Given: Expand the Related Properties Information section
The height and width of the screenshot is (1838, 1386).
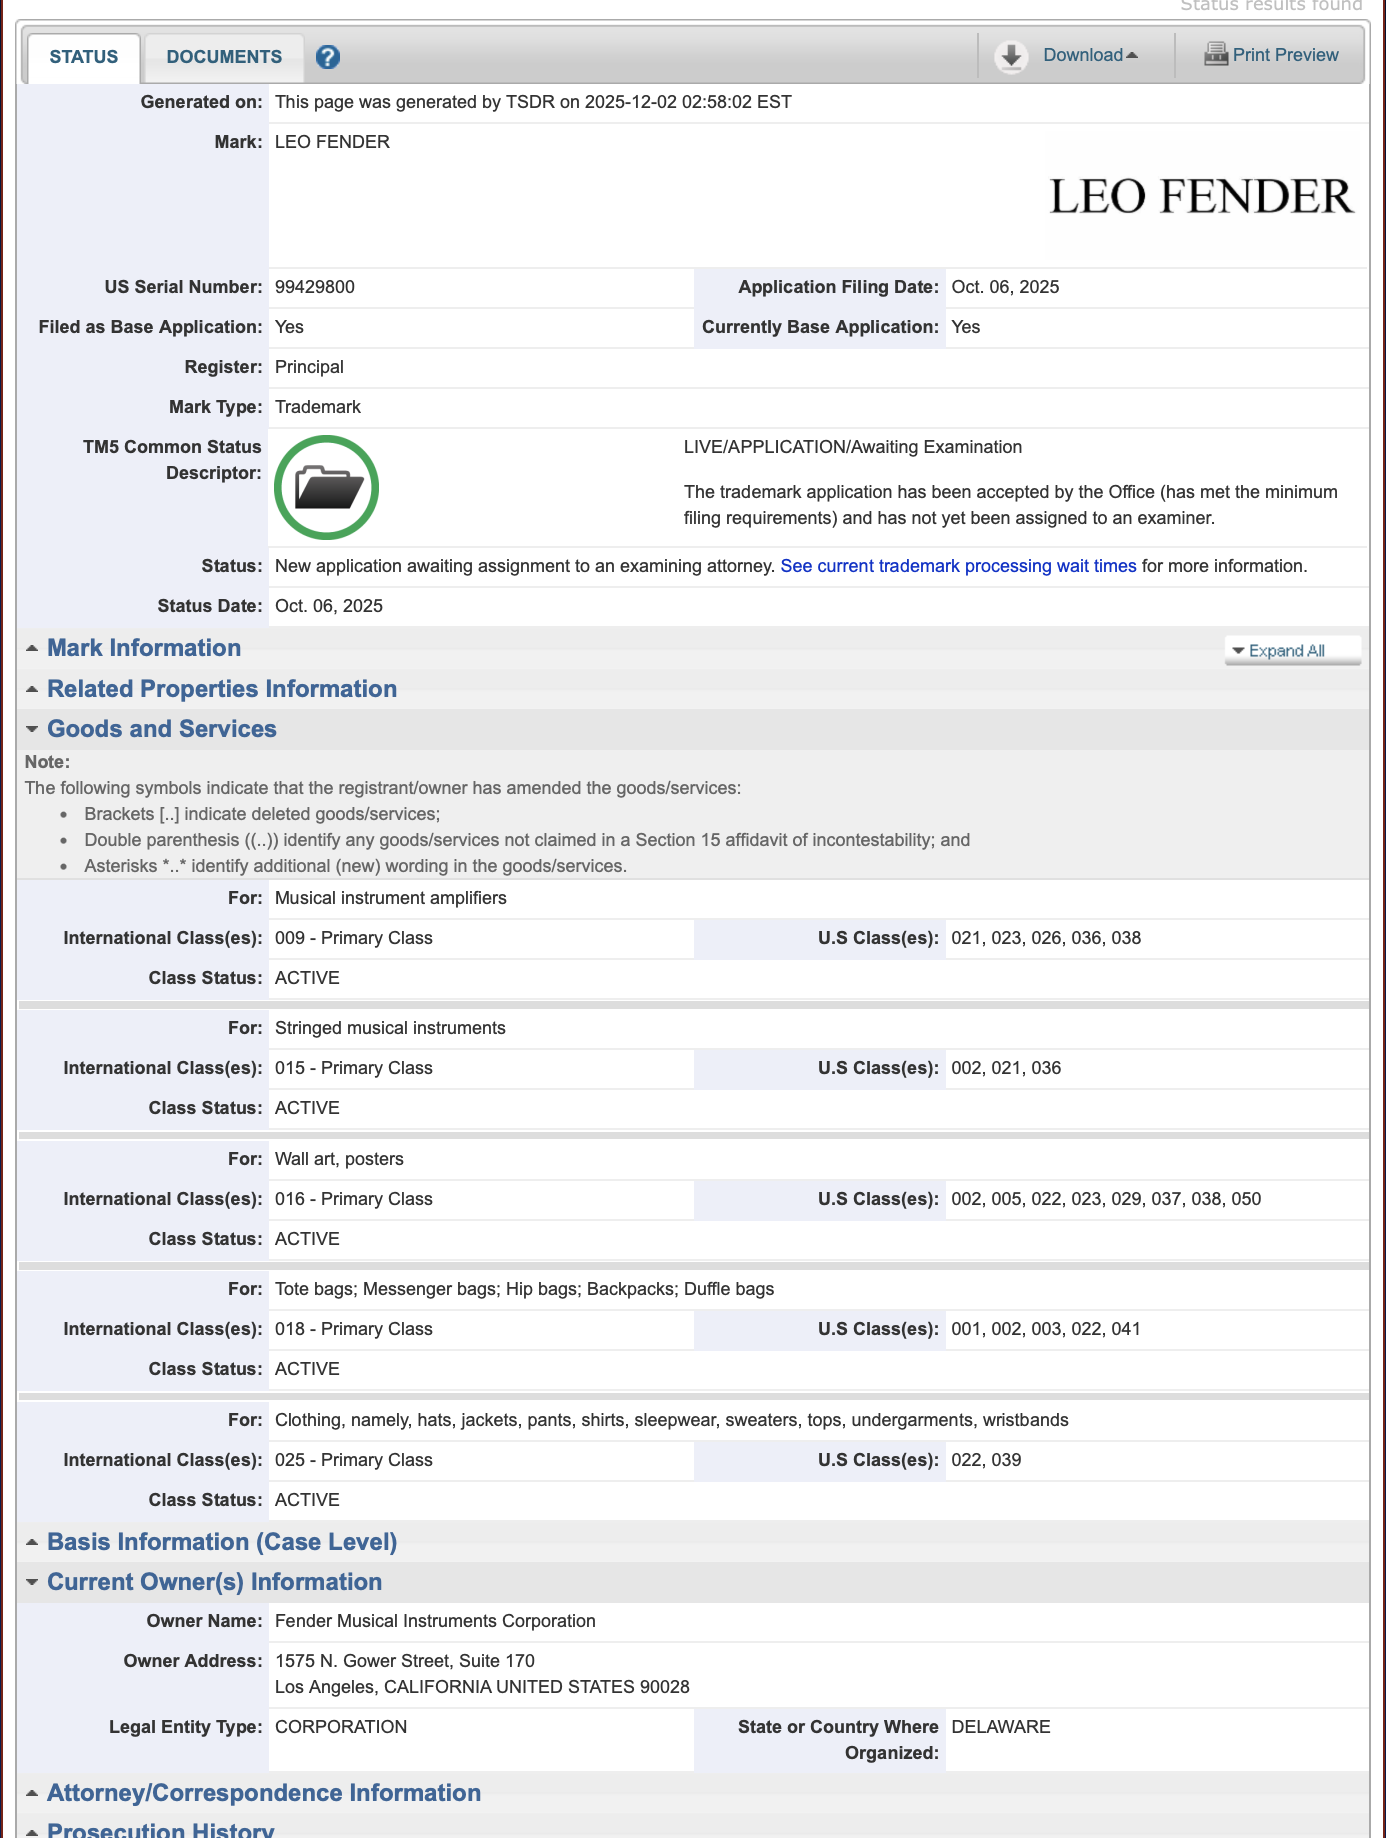Looking at the screenshot, I should [222, 689].
